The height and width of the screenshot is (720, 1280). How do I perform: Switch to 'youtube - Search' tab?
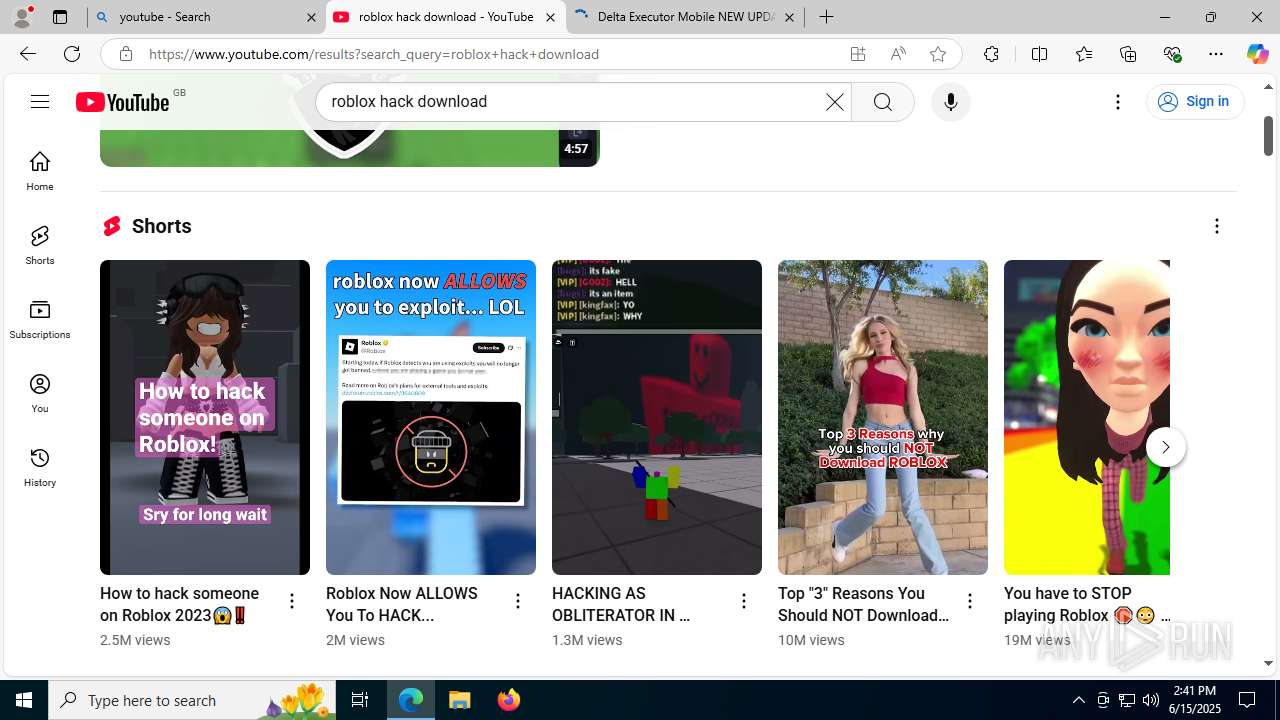[x=206, y=17]
